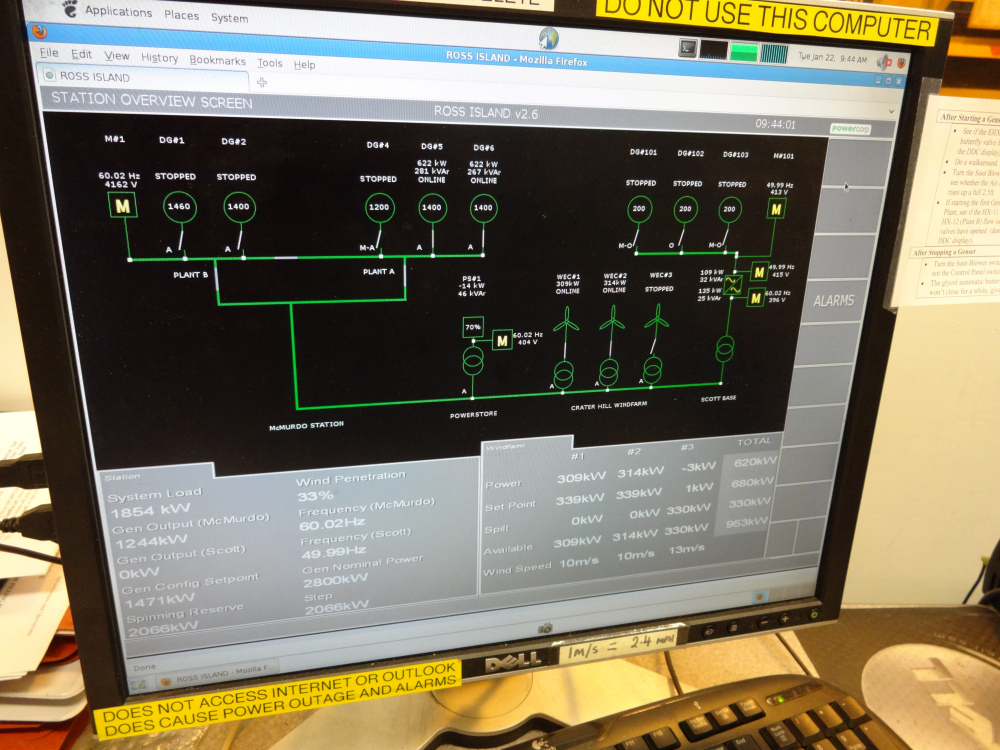
Task: Toggle DG#6 breaker switch
Action: (483, 240)
